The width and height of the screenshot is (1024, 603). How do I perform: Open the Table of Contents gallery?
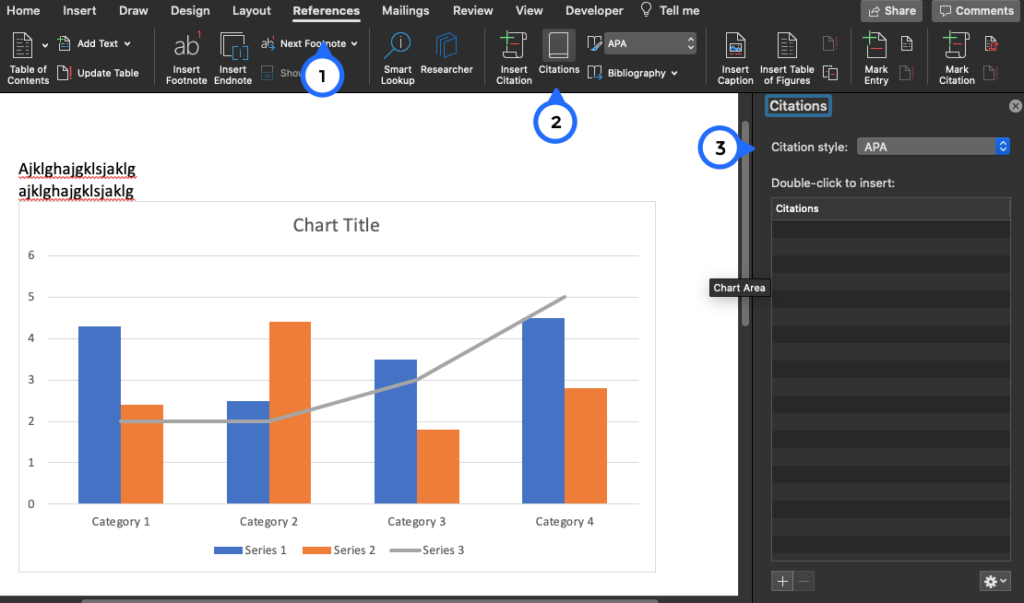click(x=27, y=59)
